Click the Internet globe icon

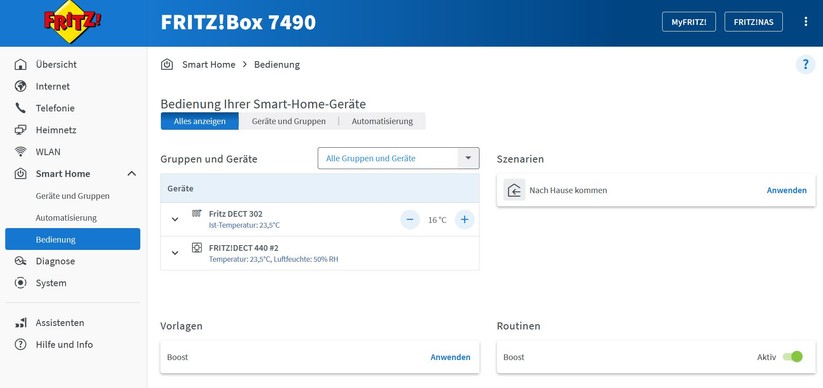20,86
